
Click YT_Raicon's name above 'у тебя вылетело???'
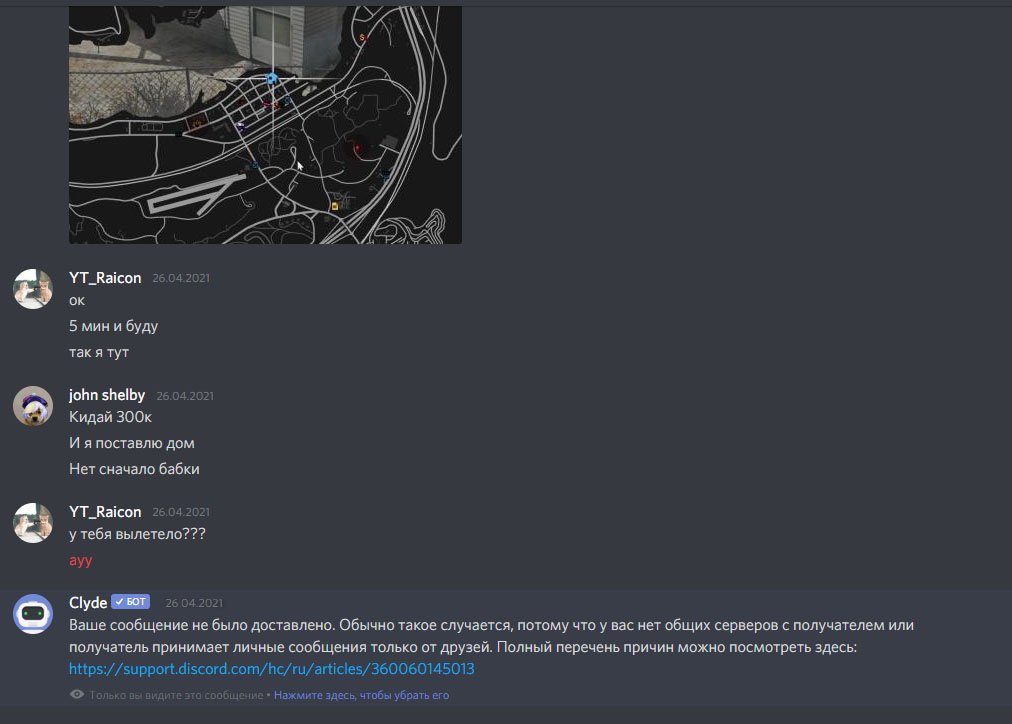105,512
